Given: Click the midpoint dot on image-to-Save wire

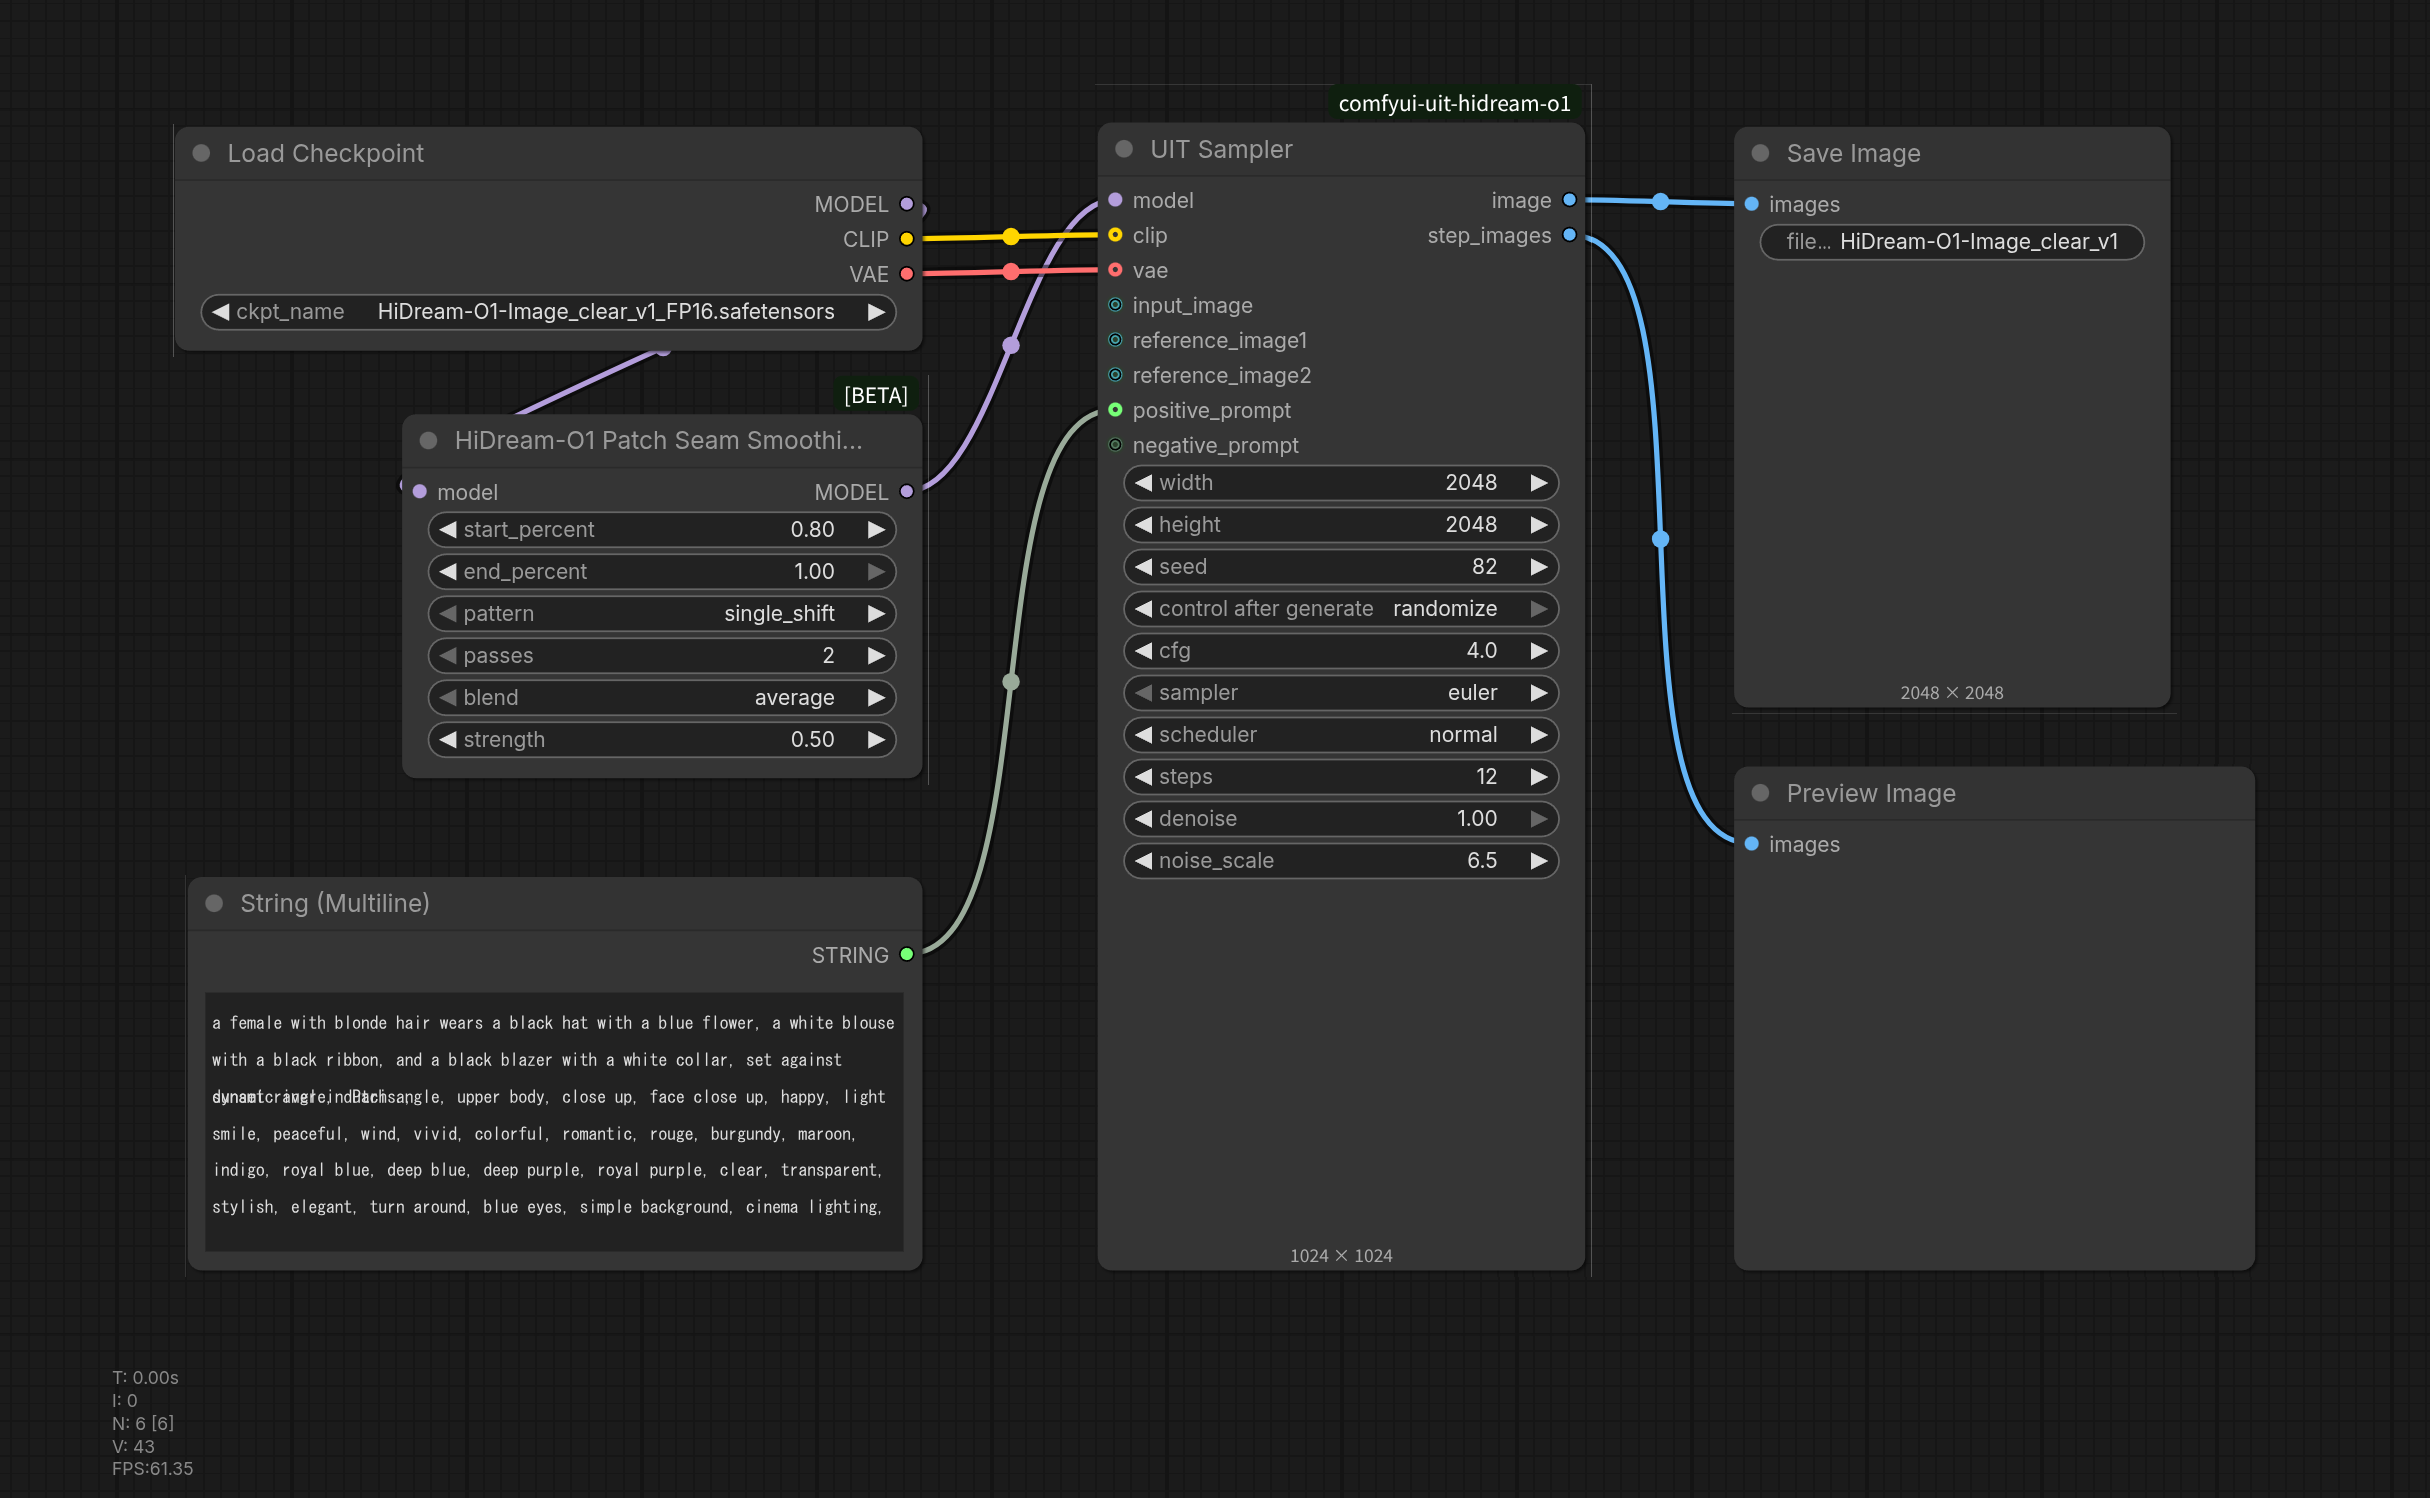Looking at the screenshot, I should pyautogui.click(x=1660, y=202).
